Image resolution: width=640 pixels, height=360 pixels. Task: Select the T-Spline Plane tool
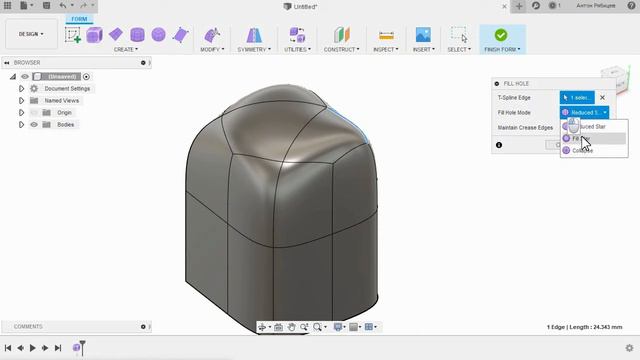116,34
